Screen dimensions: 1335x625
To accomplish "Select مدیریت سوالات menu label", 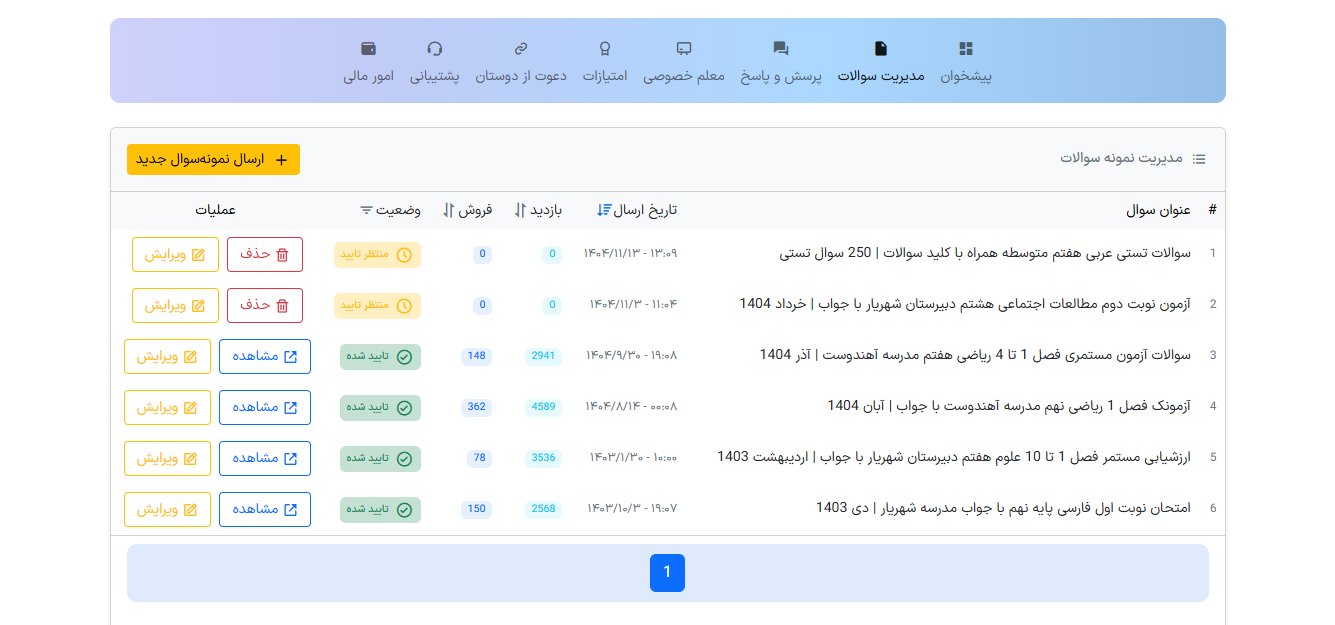I will [881, 76].
